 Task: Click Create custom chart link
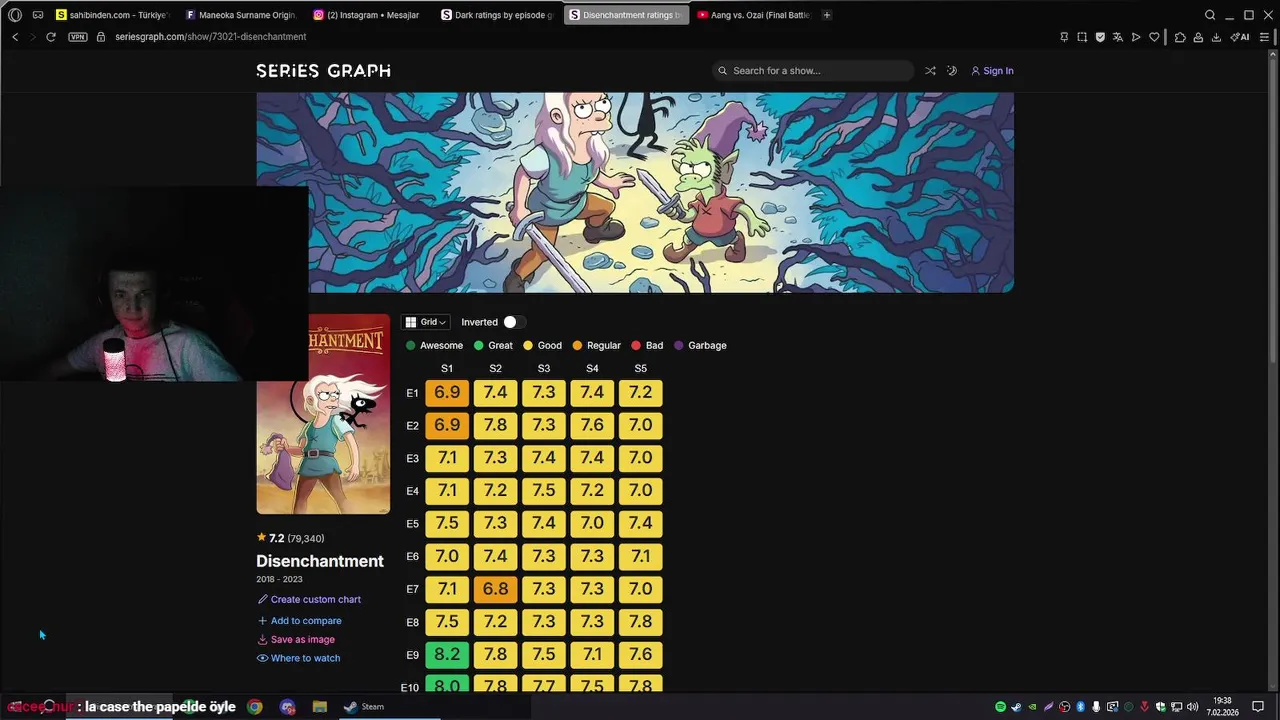click(309, 600)
